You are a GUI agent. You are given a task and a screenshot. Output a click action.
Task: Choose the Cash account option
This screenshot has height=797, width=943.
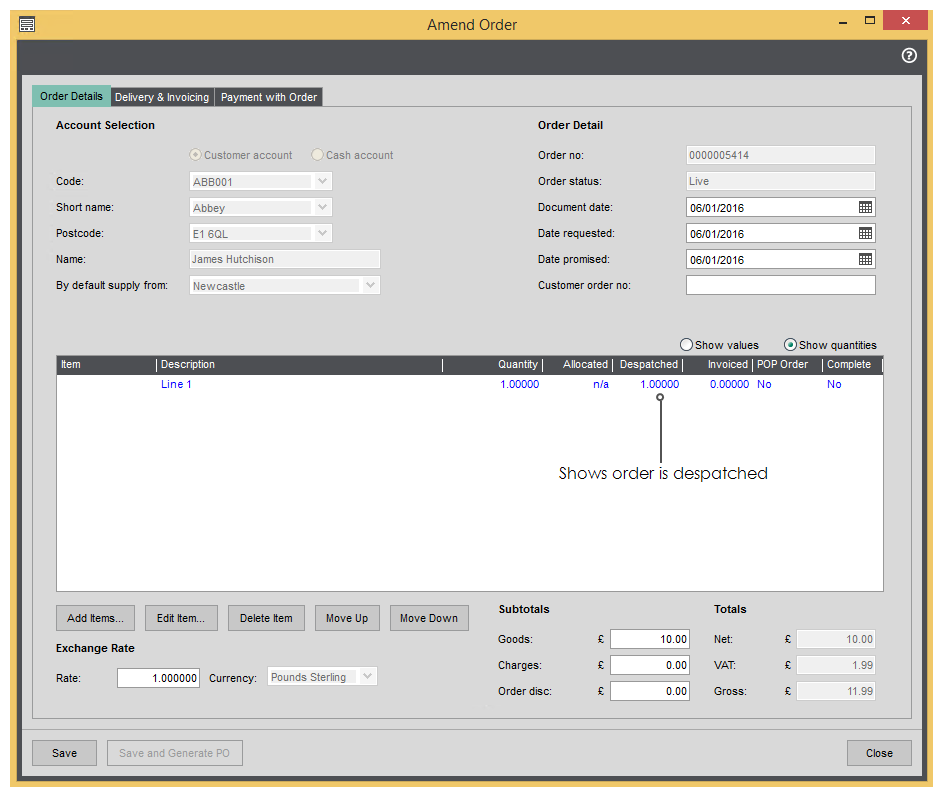(318, 155)
